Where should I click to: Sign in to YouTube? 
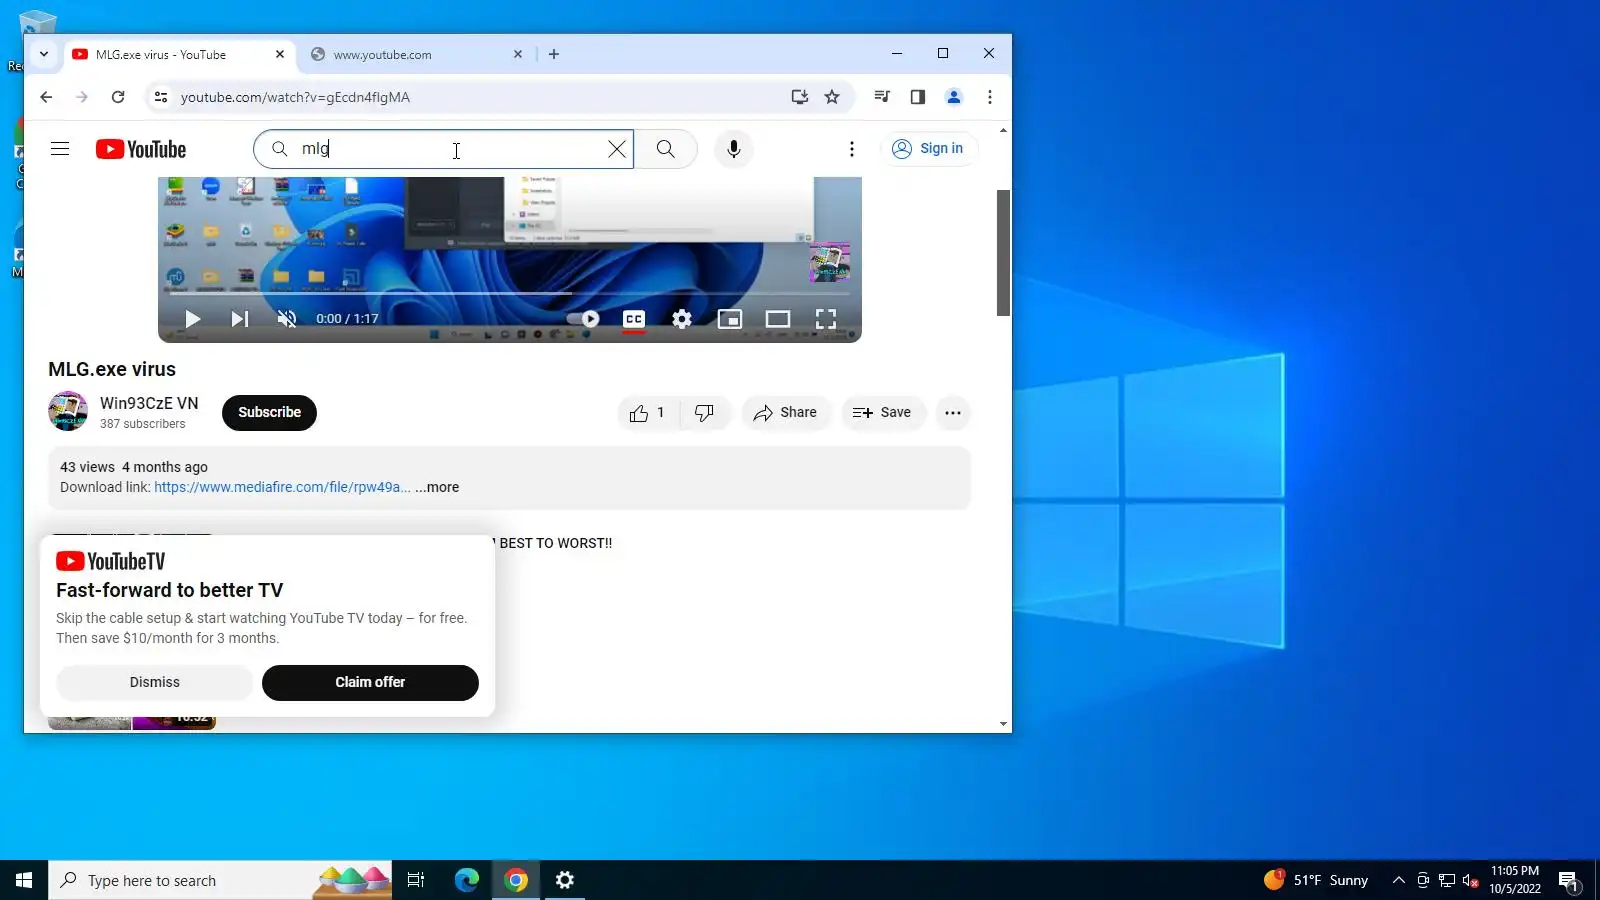tap(928, 149)
